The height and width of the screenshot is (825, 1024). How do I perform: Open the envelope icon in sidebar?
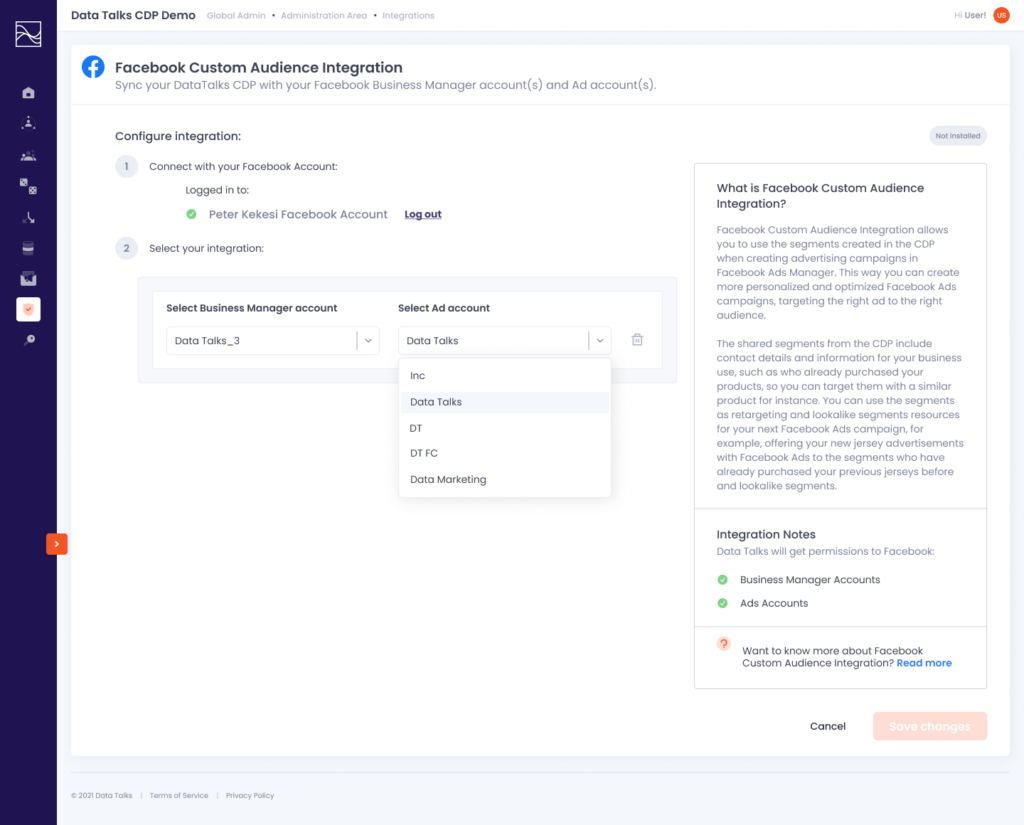(28, 279)
